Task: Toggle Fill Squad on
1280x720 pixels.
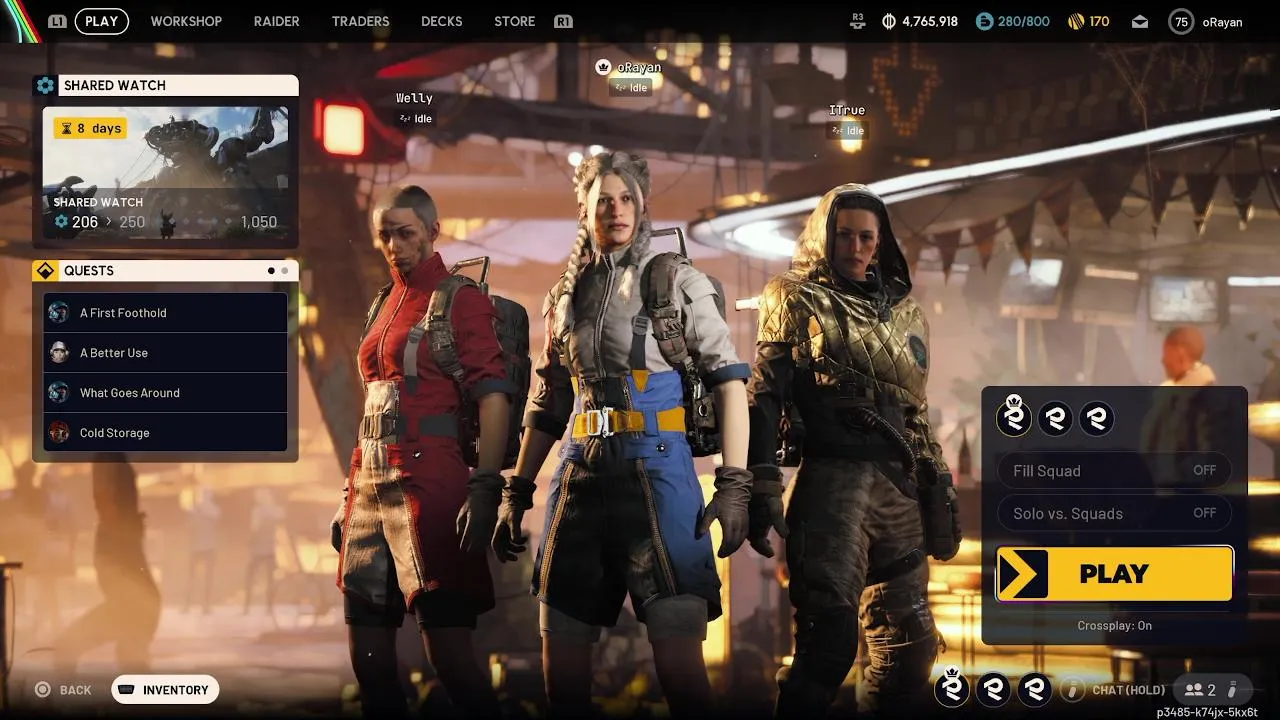Action: [x=1114, y=470]
